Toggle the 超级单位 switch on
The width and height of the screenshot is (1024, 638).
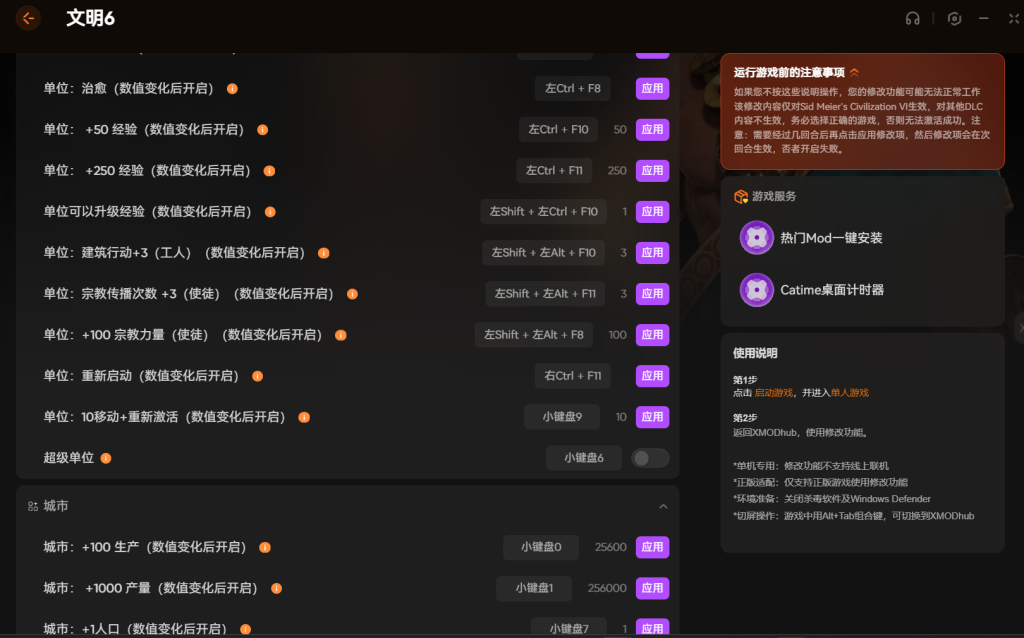[650, 458]
